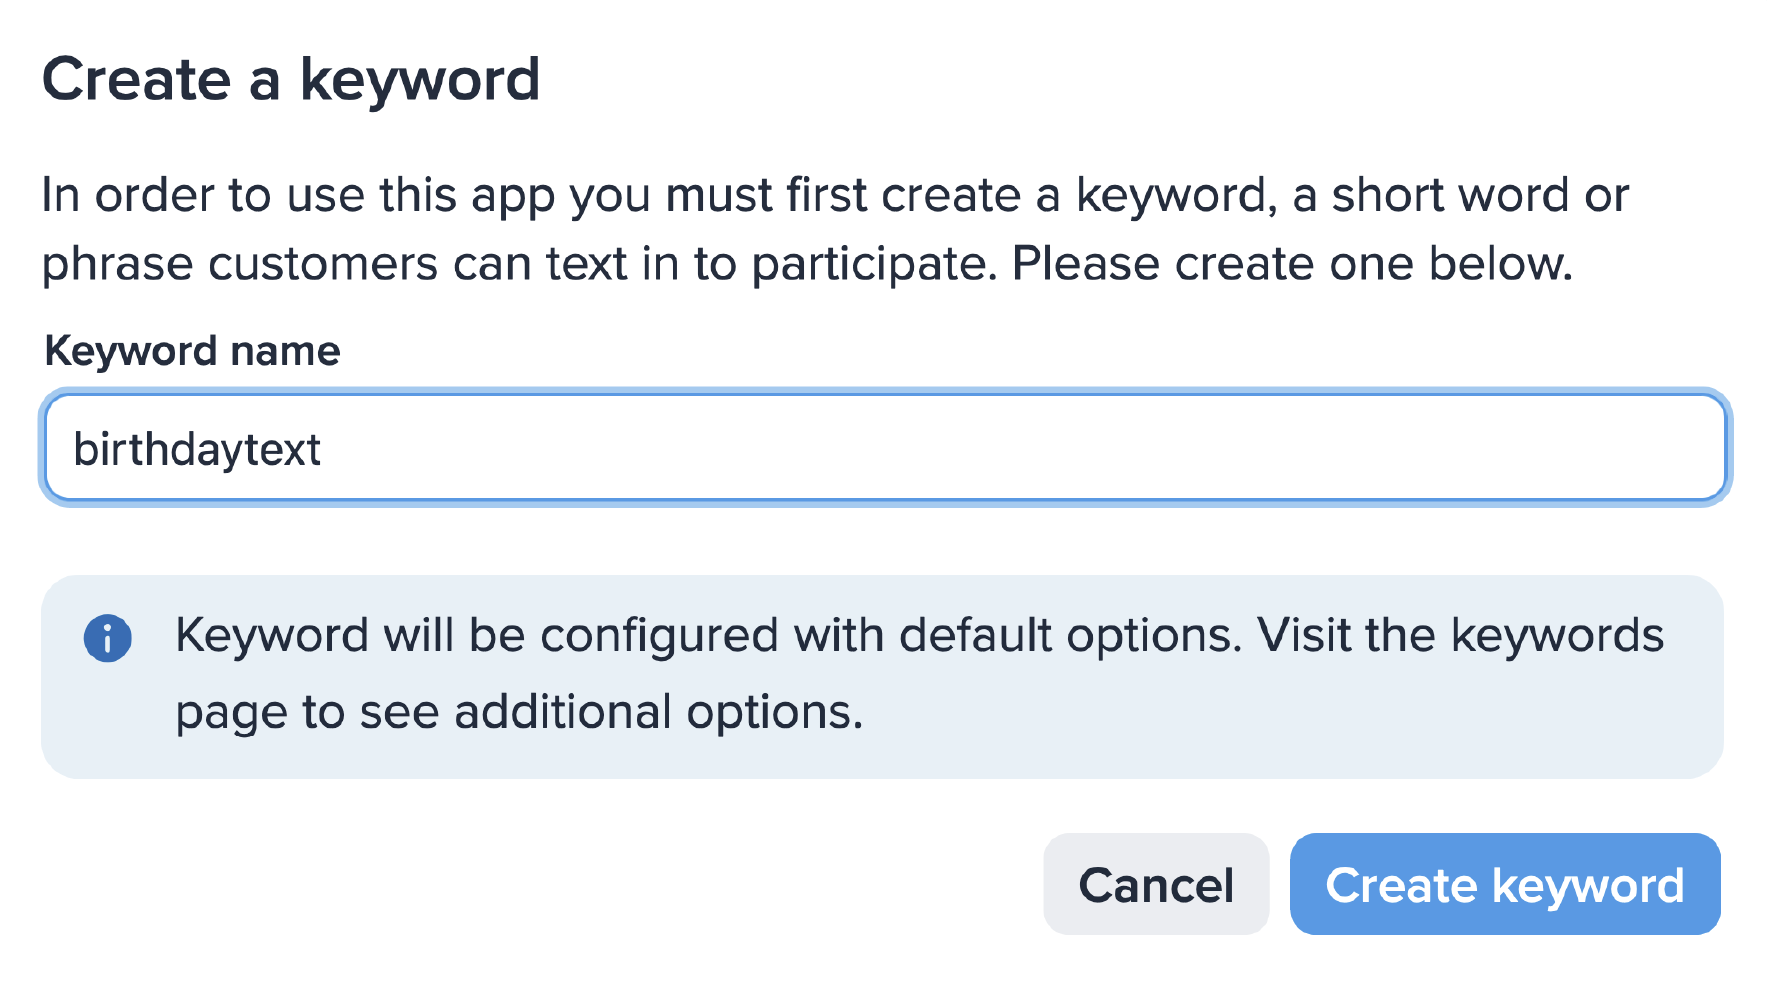Click the word 'Create' on blue button
Viewport: 1767px width, 983px height.
click(1401, 885)
